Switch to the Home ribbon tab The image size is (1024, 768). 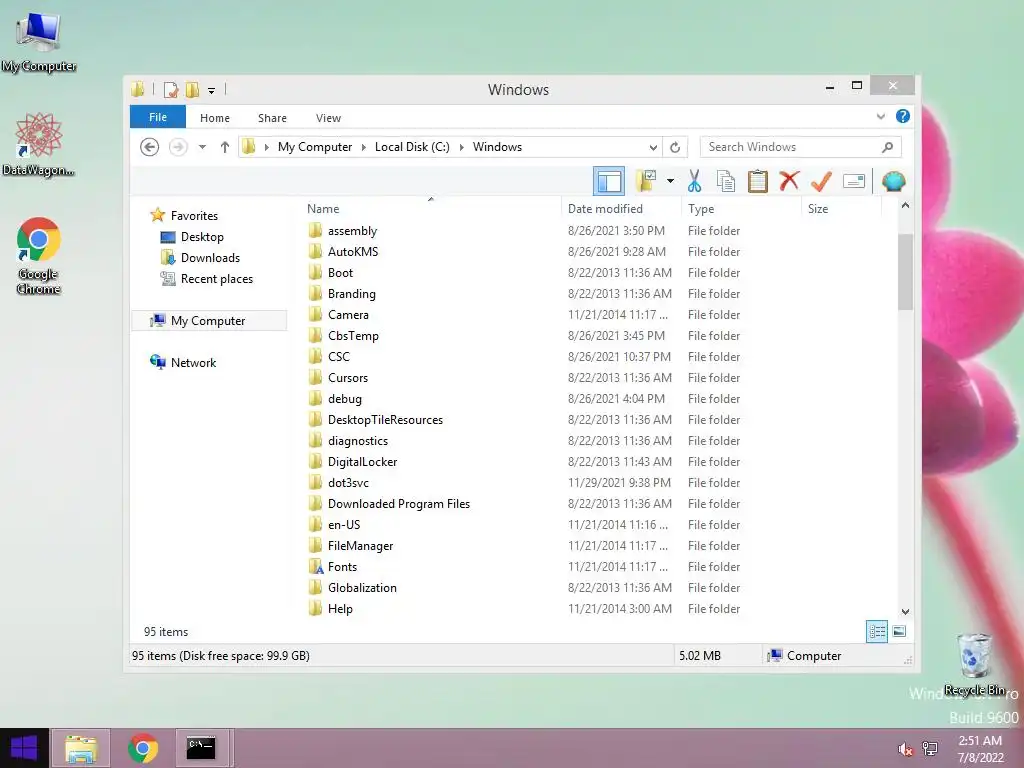click(x=215, y=118)
